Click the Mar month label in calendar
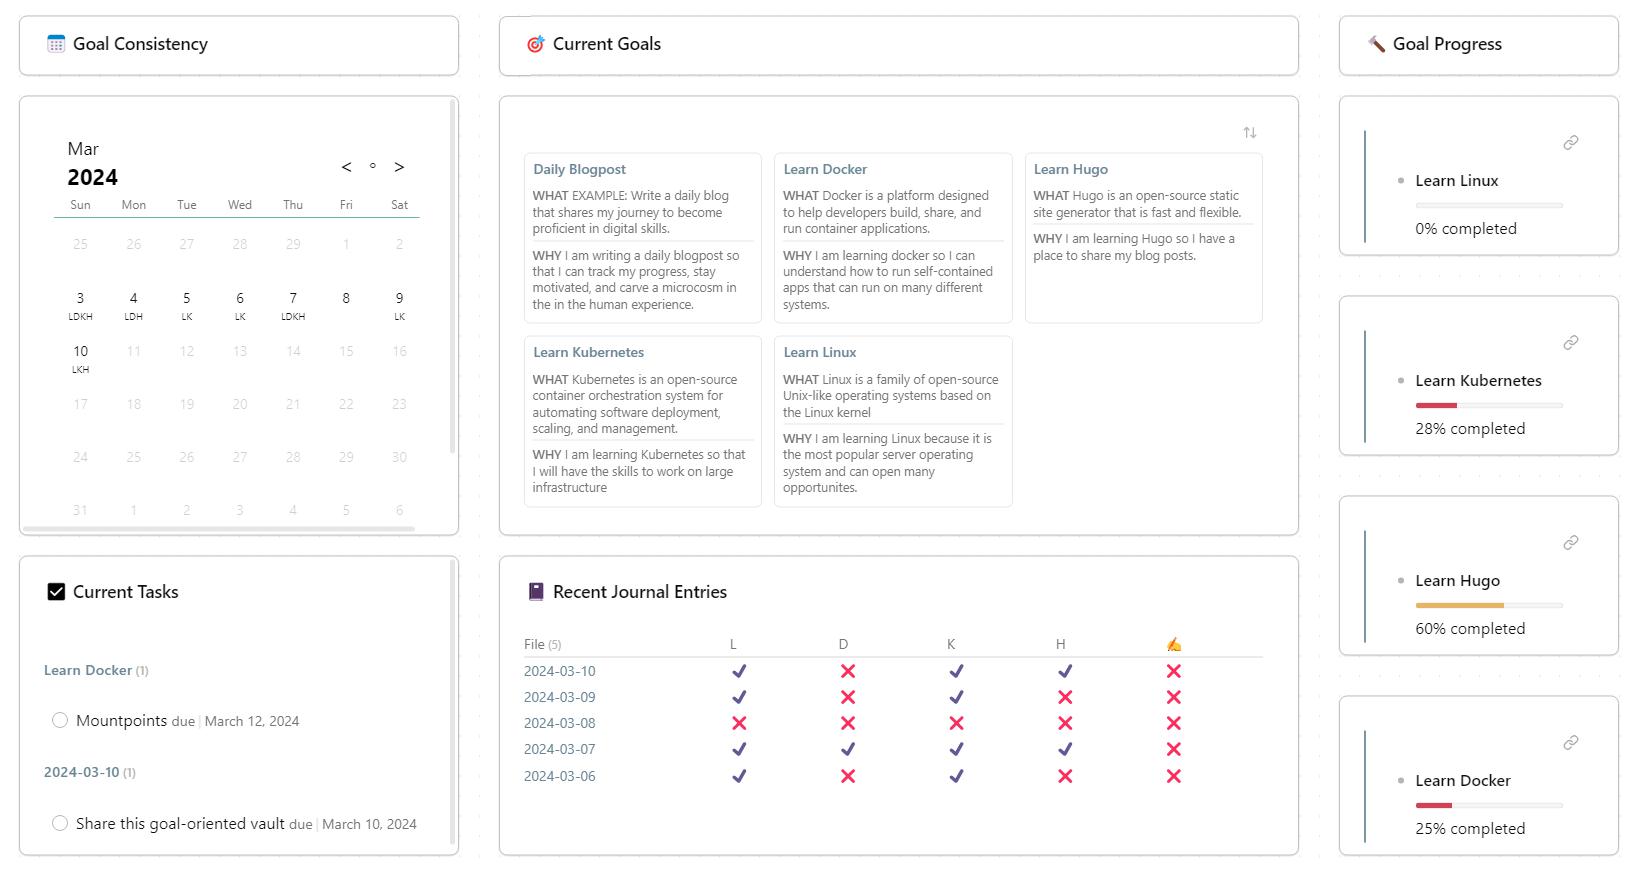The width and height of the screenshot is (1639, 873). pyautogui.click(x=83, y=149)
